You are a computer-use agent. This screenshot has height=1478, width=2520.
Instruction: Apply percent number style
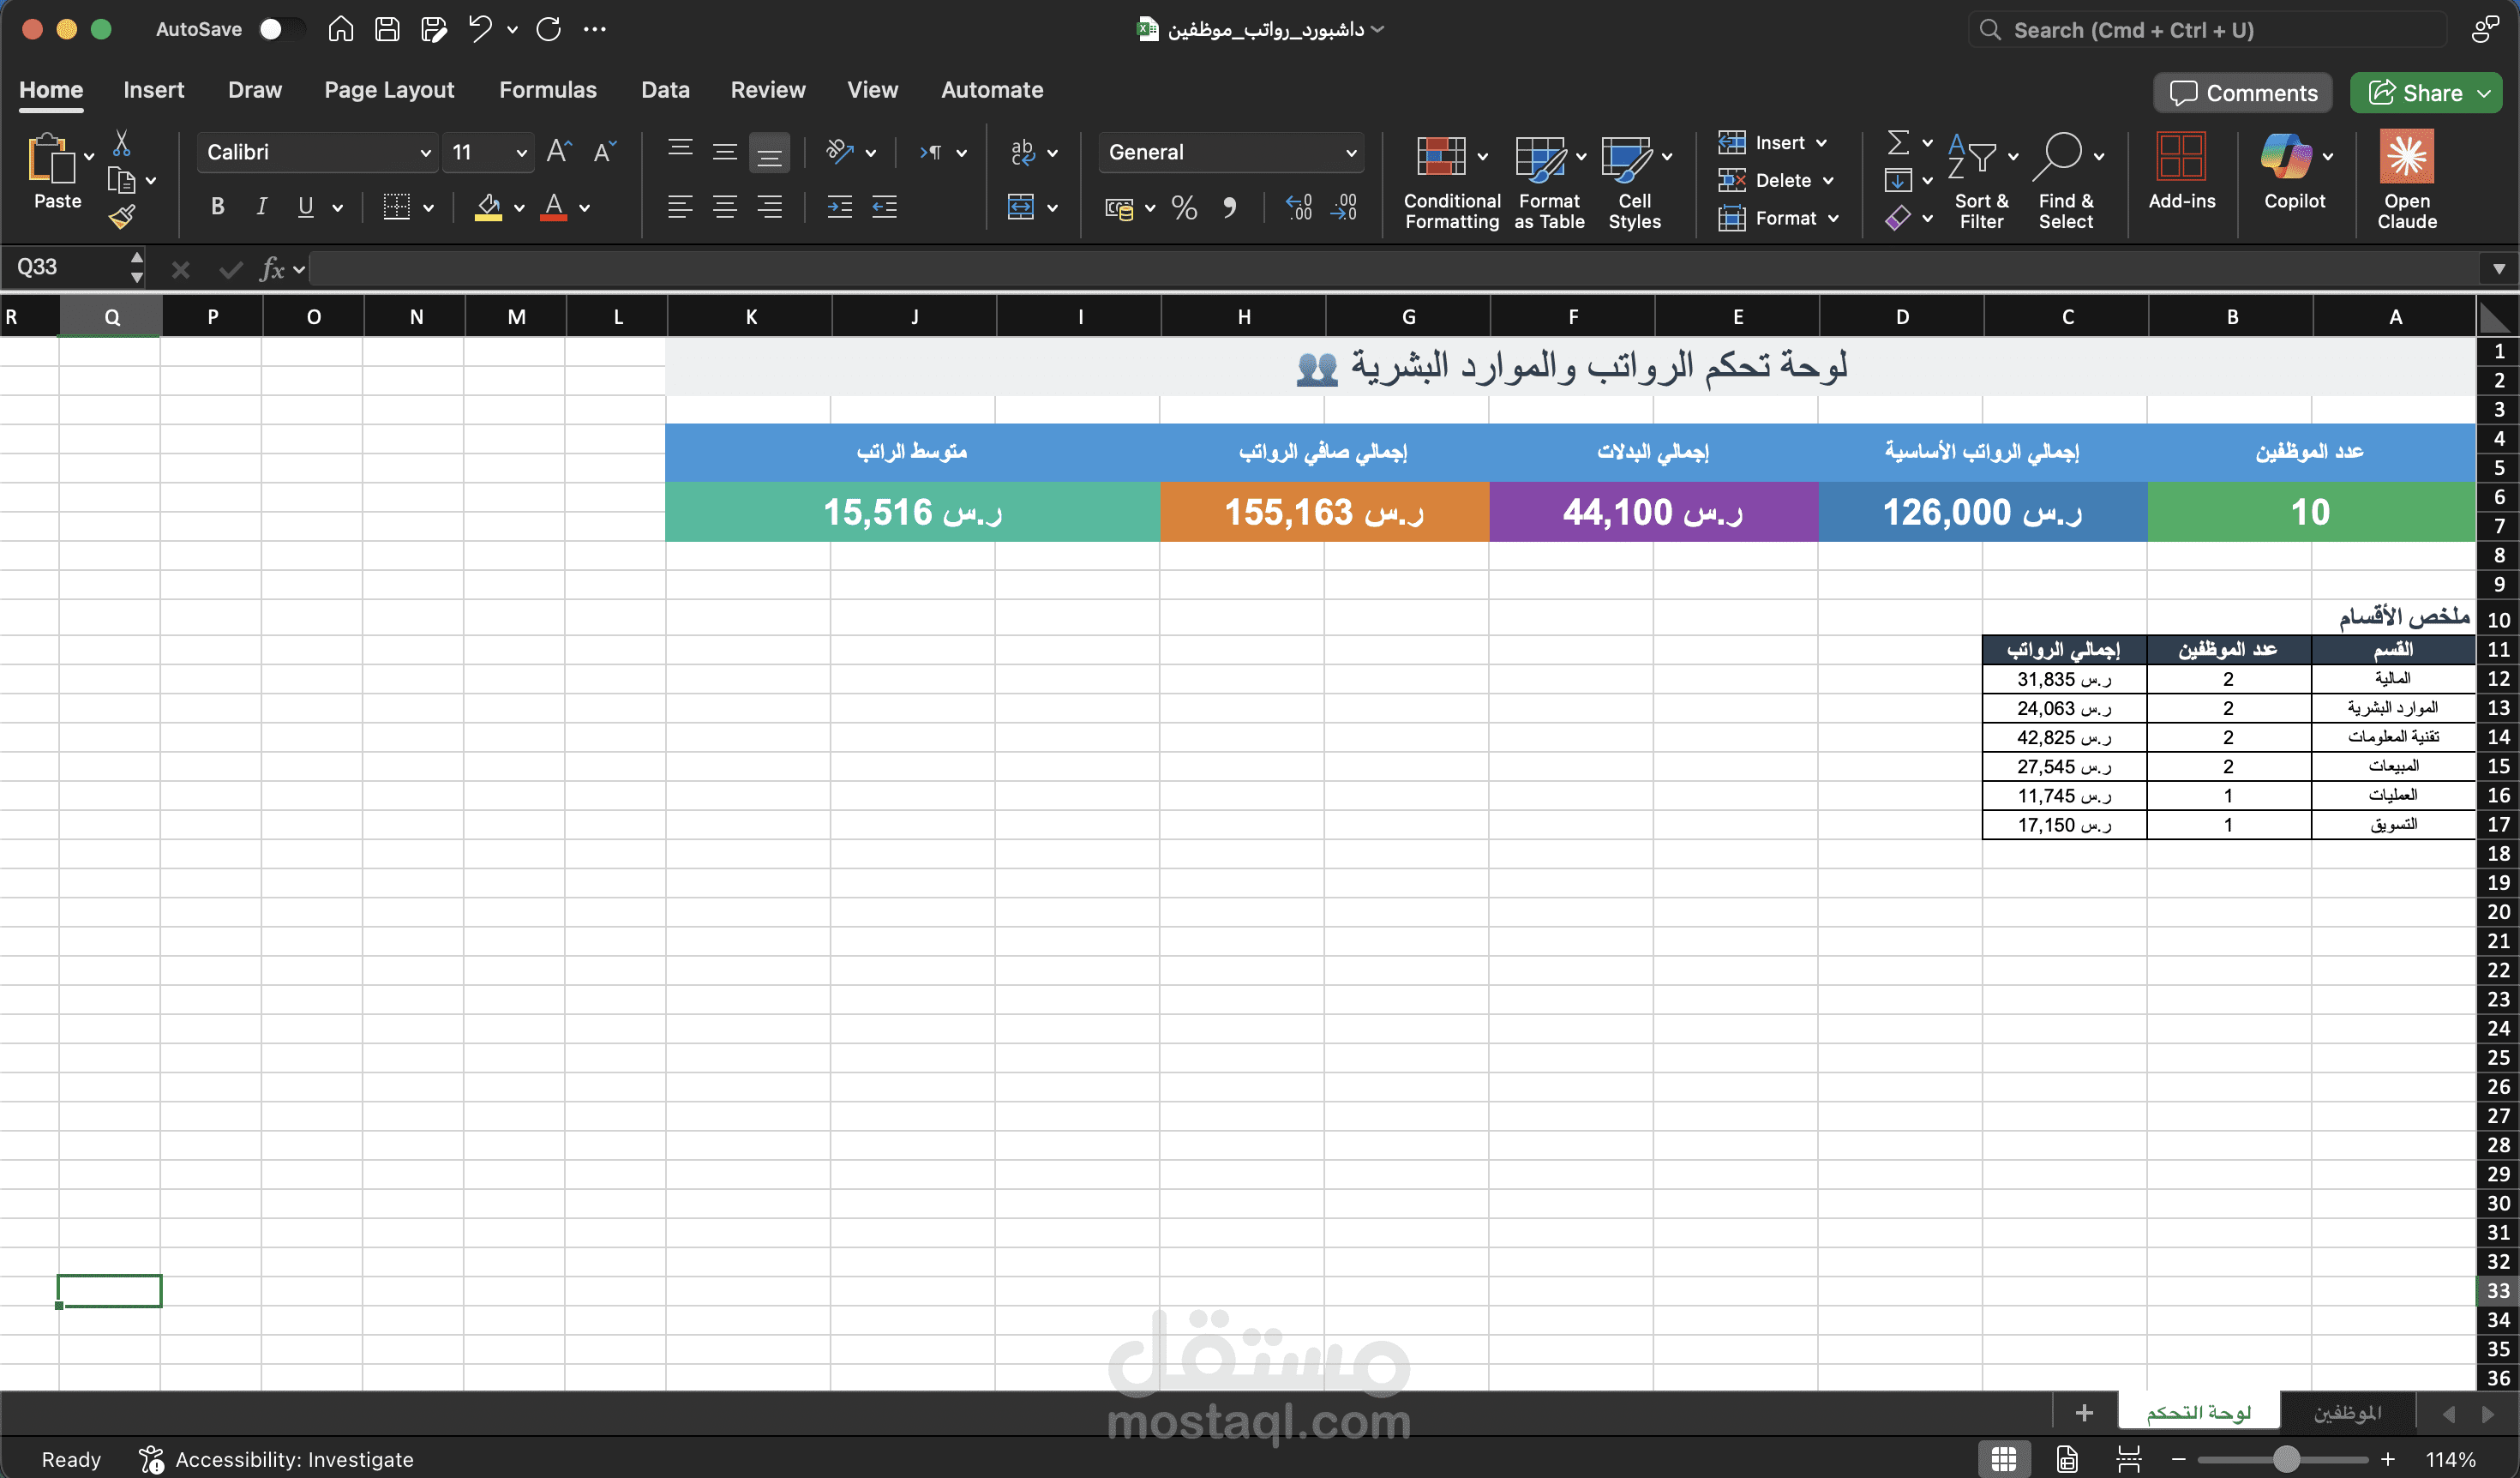click(x=1184, y=208)
